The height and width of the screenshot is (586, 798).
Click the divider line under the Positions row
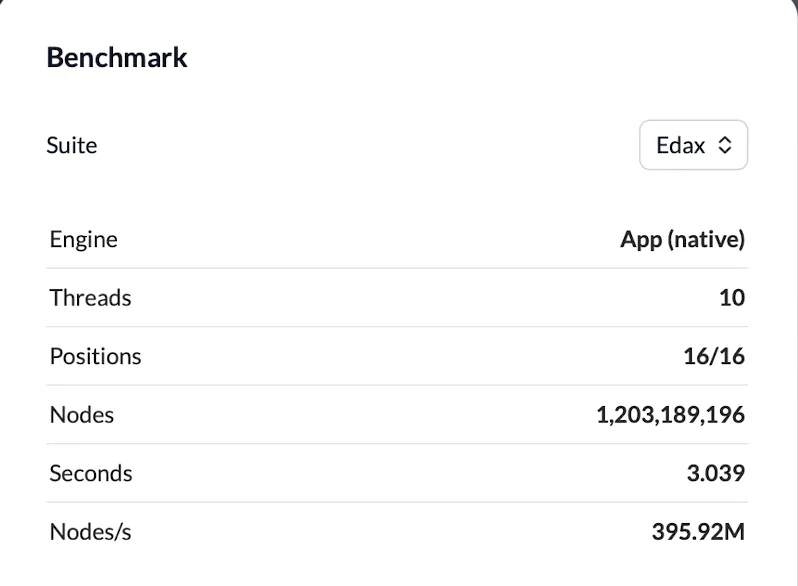click(397, 385)
